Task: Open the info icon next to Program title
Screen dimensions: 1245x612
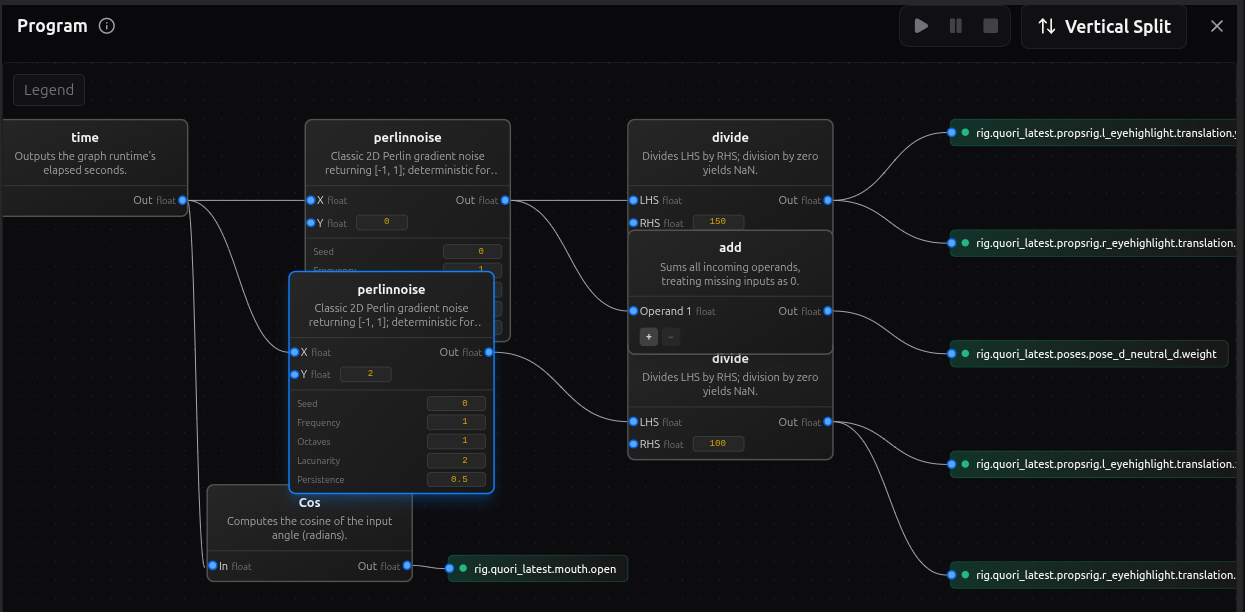Action: pyautogui.click(x=106, y=26)
